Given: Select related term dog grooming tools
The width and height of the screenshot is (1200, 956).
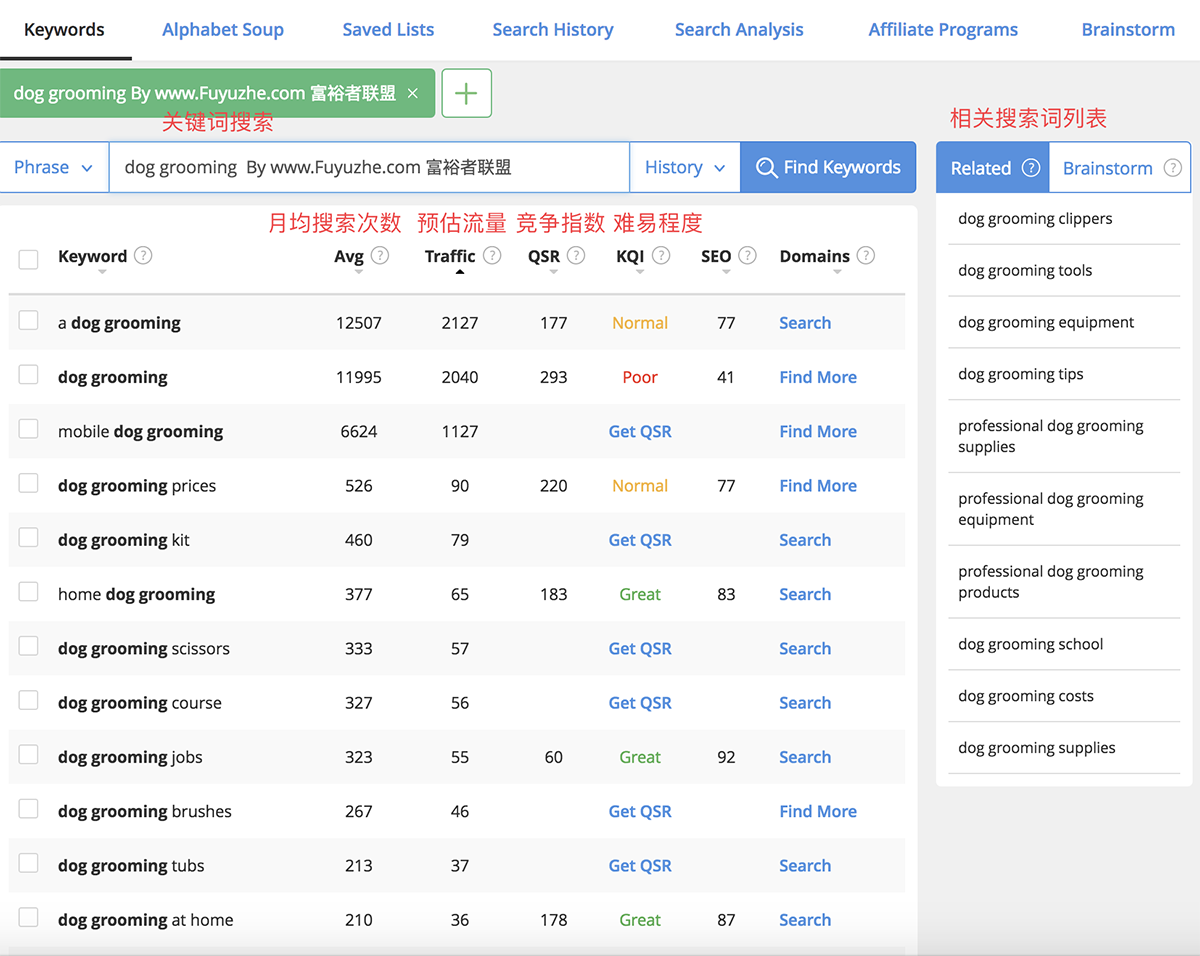Looking at the screenshot, I should [x=1025, y=271].
